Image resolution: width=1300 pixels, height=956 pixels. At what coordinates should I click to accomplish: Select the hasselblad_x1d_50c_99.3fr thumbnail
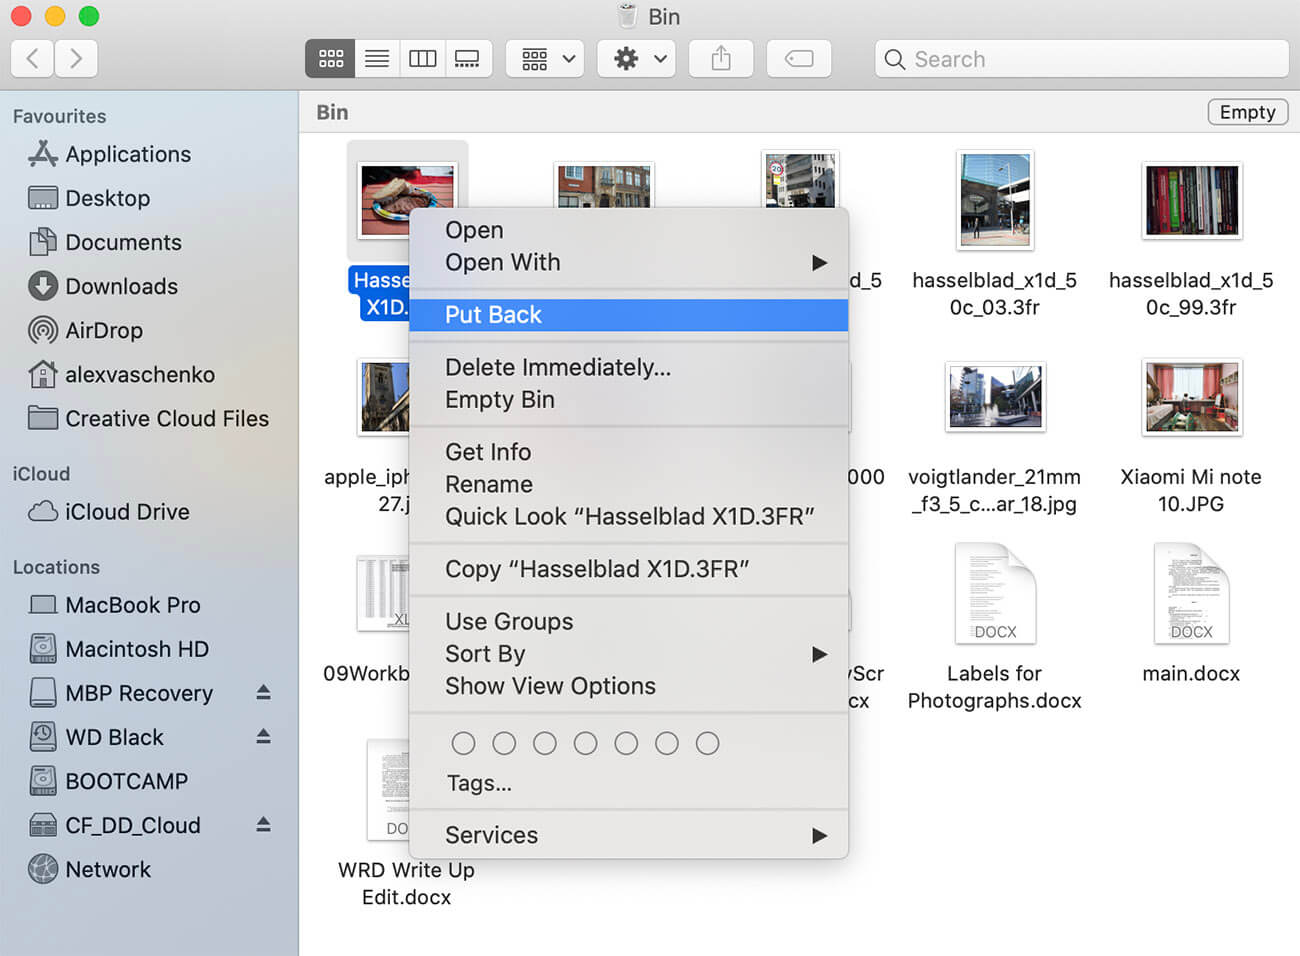[x=1192, y=200]
